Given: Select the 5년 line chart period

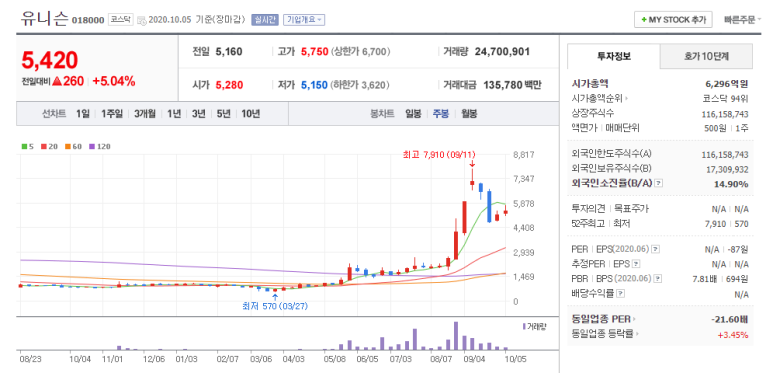Looking at the screenshot, I should coord(223,114).
